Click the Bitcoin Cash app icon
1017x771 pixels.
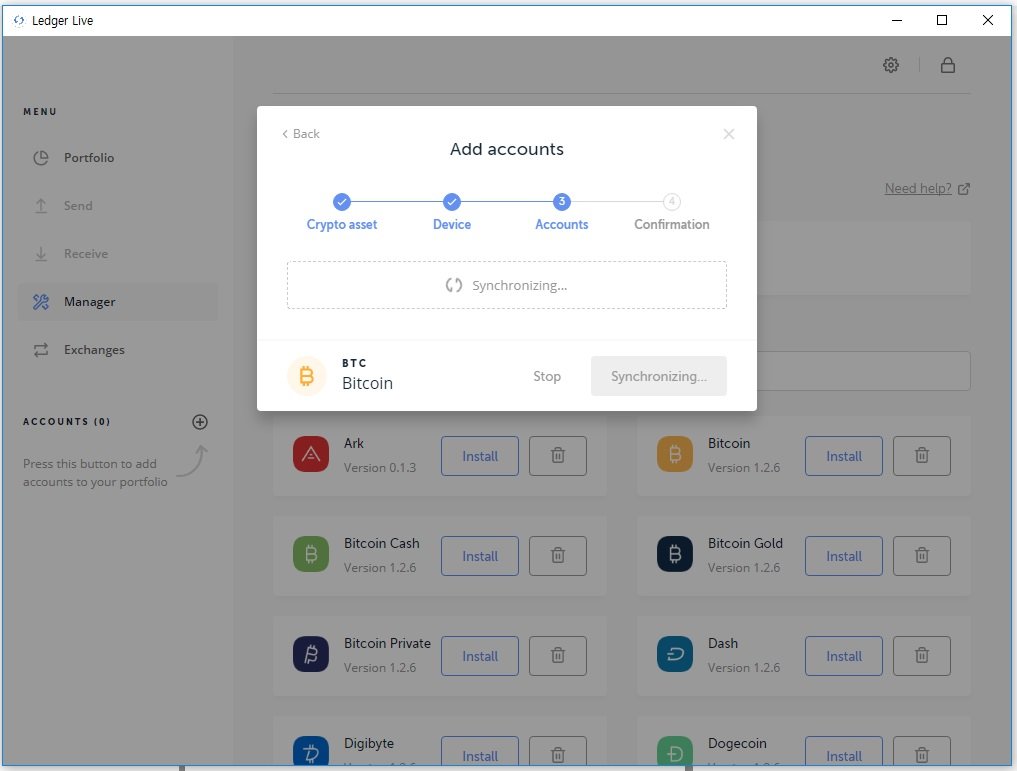[x=311, y=554]
